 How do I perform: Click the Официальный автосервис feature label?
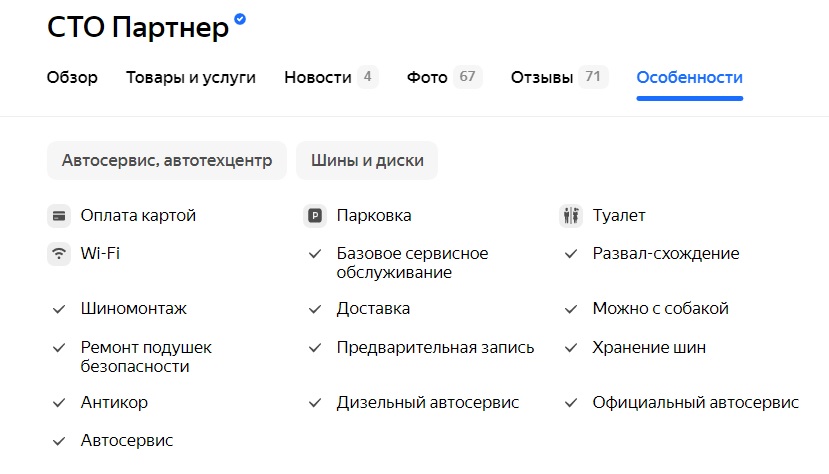[695, 403]
